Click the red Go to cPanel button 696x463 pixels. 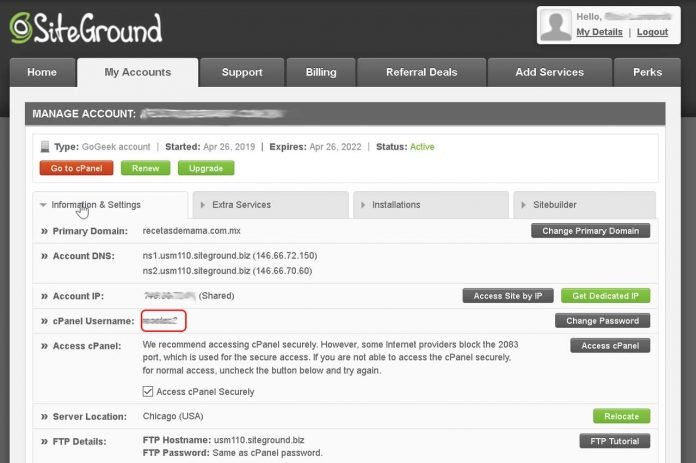[76, 168]
